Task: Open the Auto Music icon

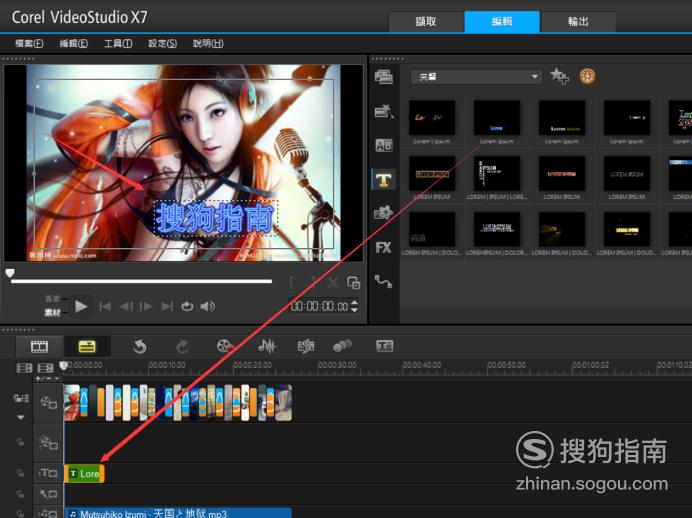Action: tap(306, 346)
